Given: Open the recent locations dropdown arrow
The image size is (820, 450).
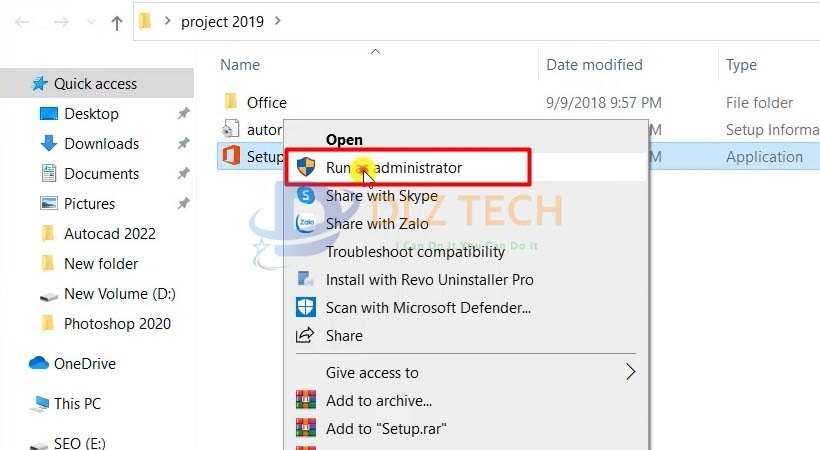Looking at the screenshot, I should (x=91, y=22).
